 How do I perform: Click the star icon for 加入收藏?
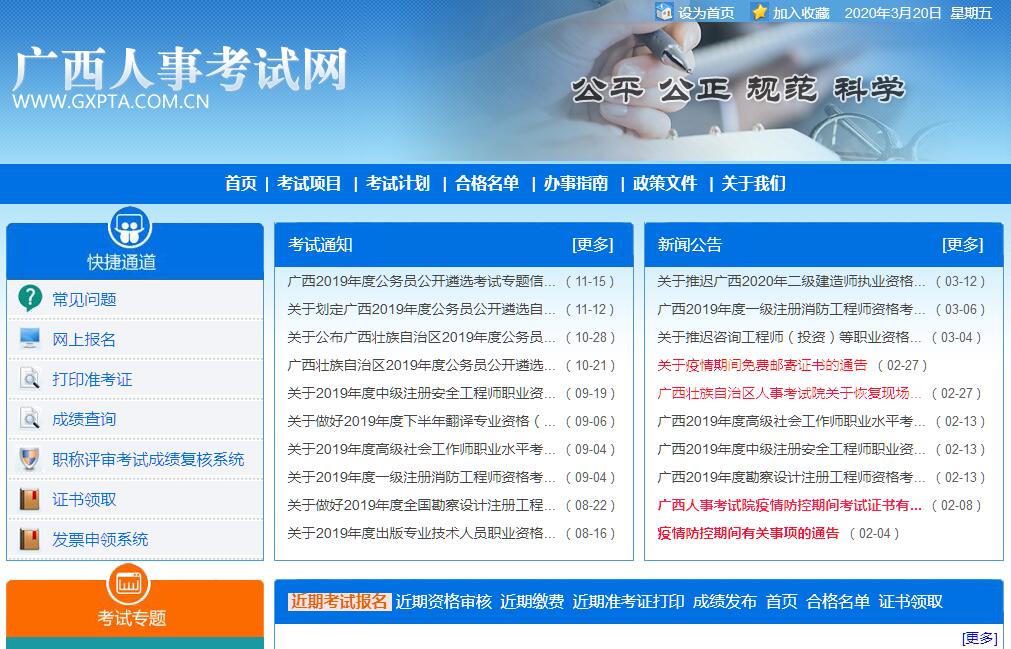coord(760,12)
